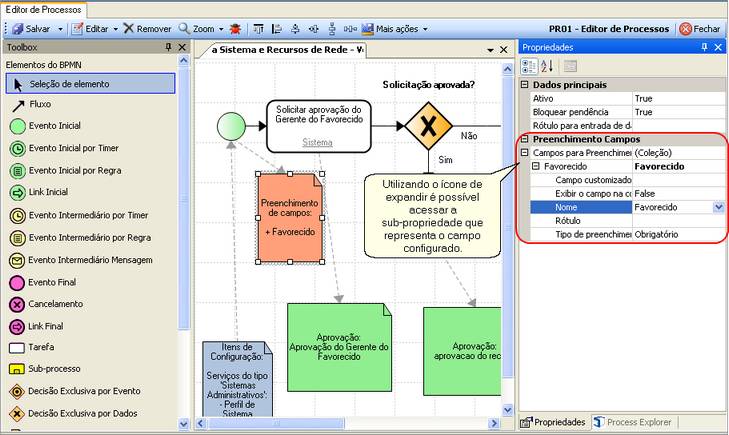Select the Itens de Configuração note
The height and width of the screenshot is (435, 729).
[x=237, y=379]
